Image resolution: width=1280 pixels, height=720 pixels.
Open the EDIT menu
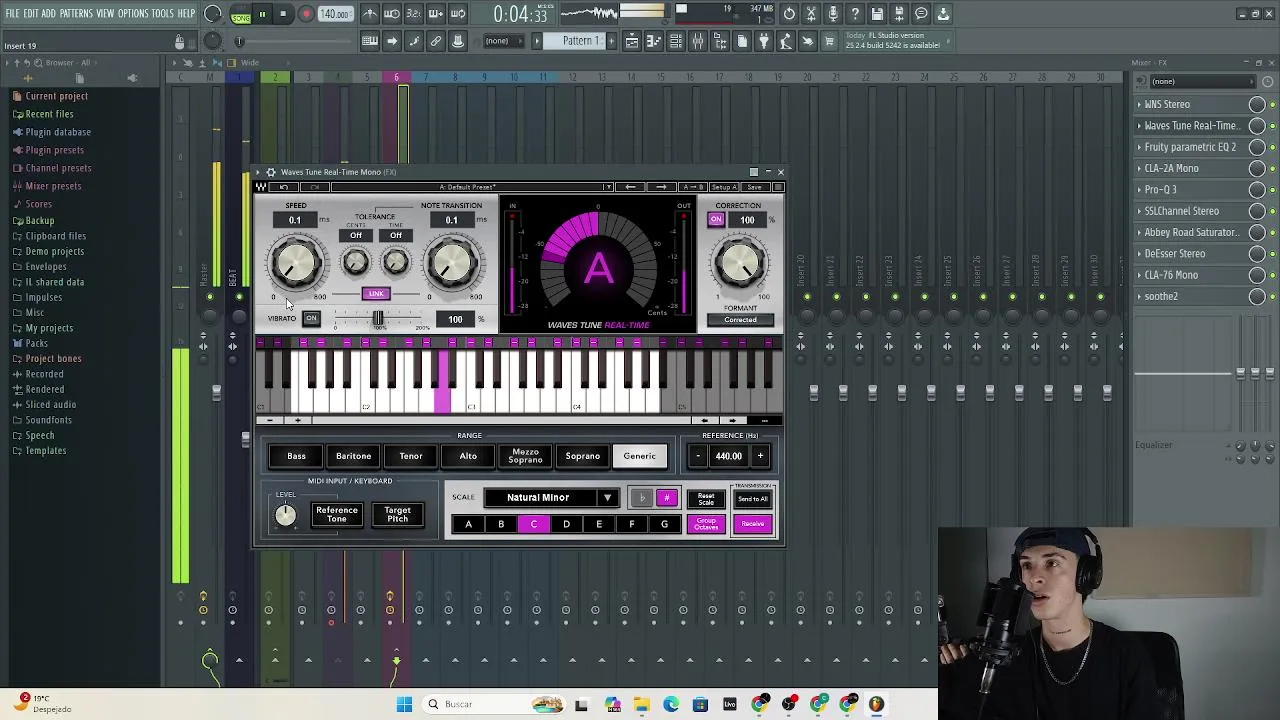pyautogui.click(x=31, y=14)
